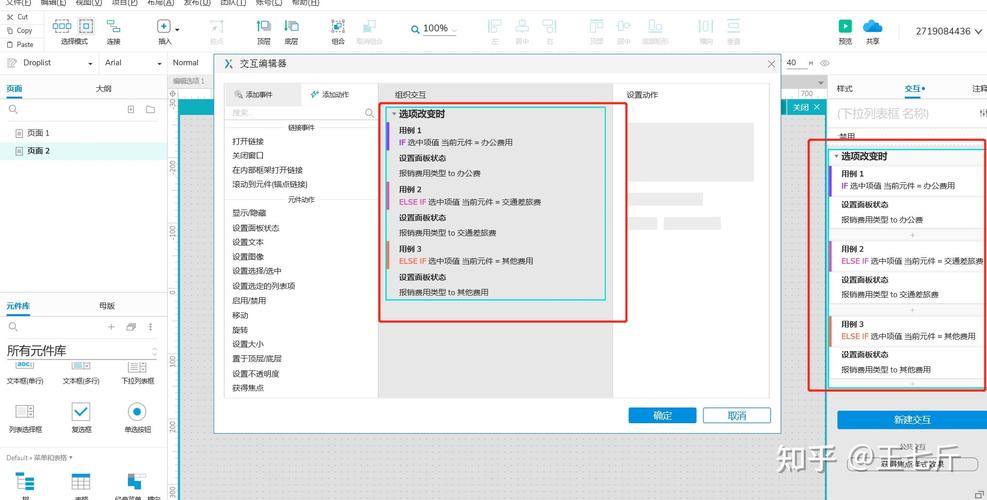Collapse 选项改变时 event in interaction editor
The width and height of the screenshot is (987, 500).
coord(394,114)
